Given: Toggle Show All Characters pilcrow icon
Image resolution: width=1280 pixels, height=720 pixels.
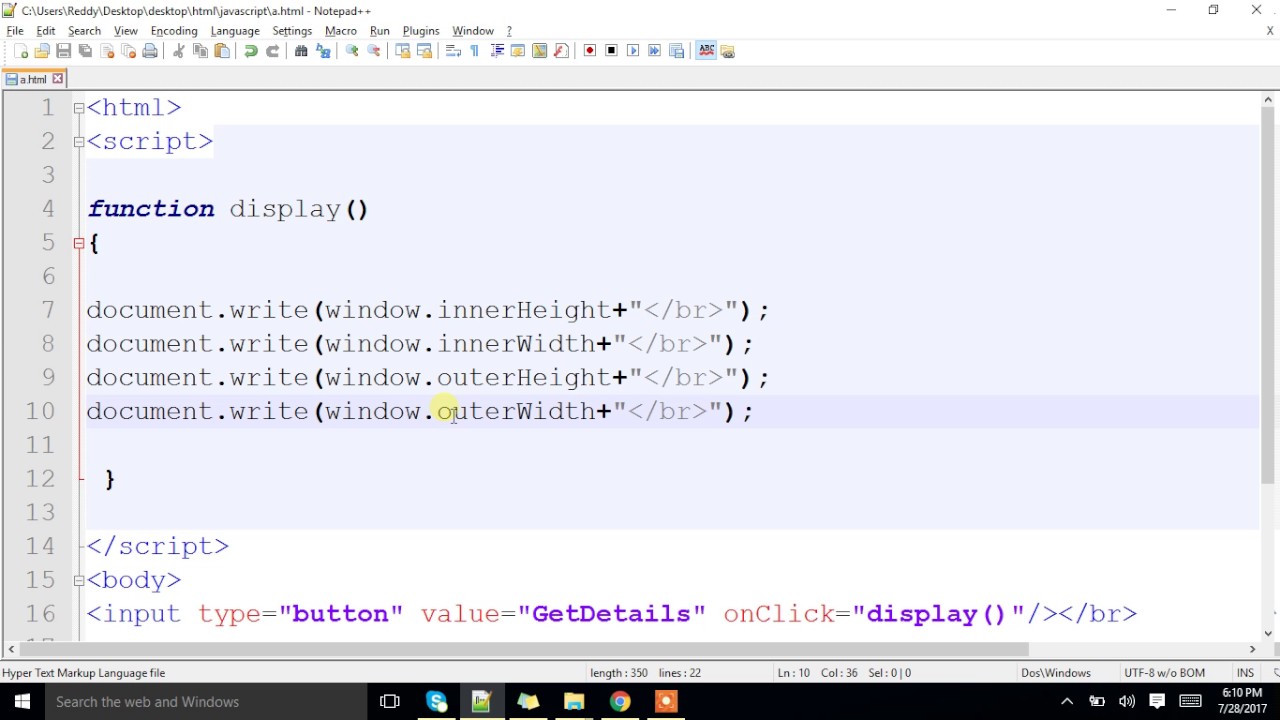Looking at the screenshot, I should (474, 51).
